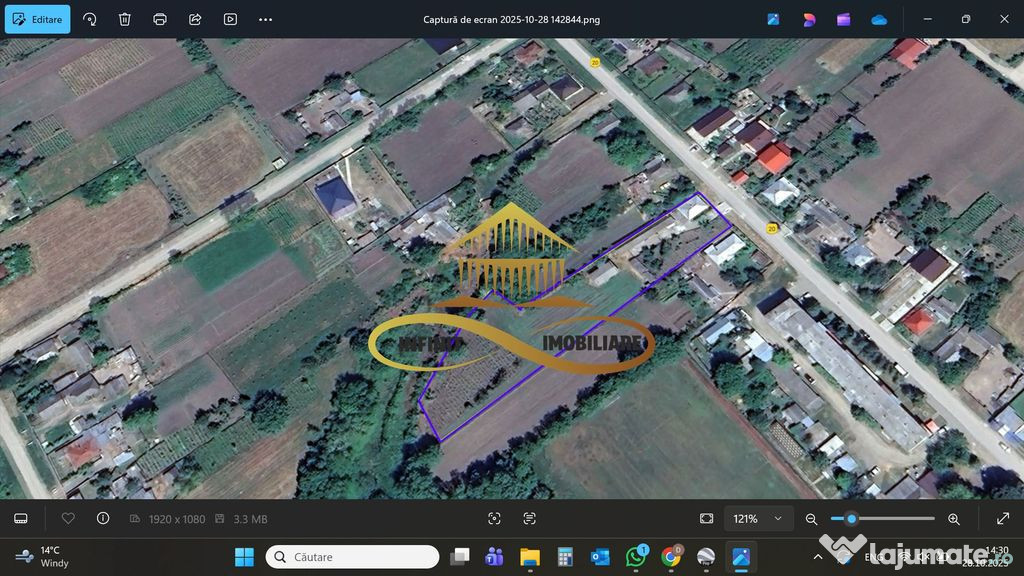Click the zoom-out magnifier

(x=812, y=519)
